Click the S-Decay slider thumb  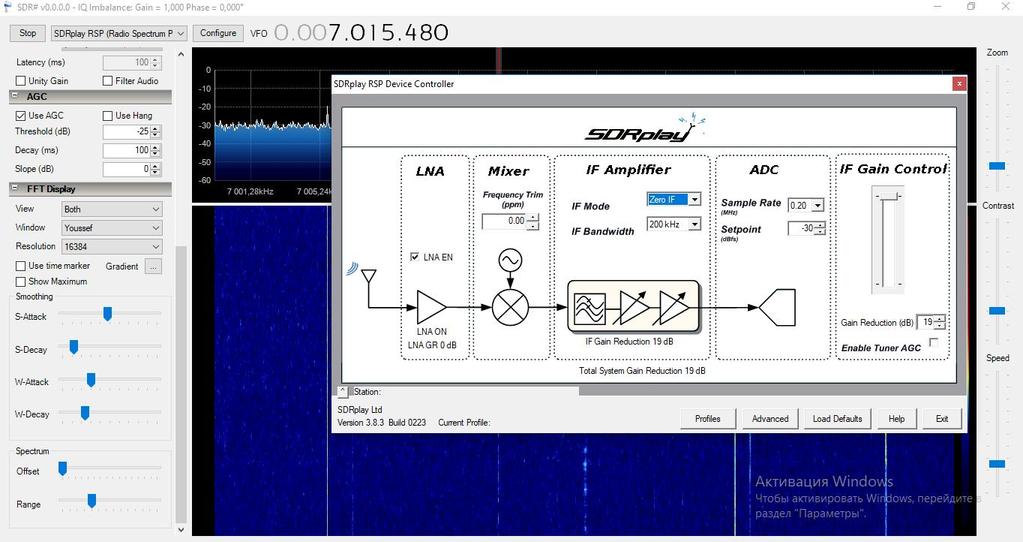coord(74,347)
